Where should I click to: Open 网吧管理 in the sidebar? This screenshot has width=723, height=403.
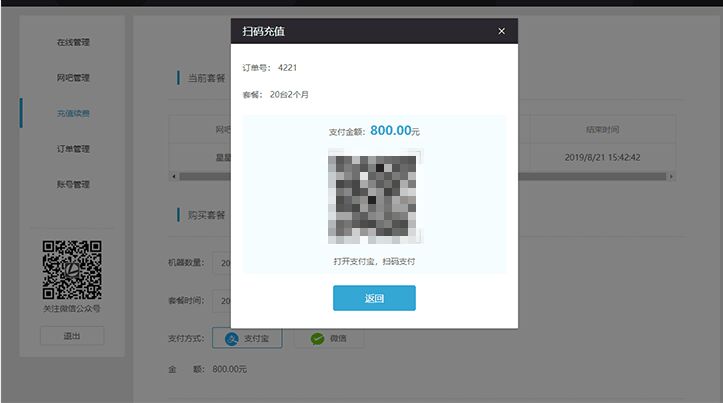click(73, 77)
